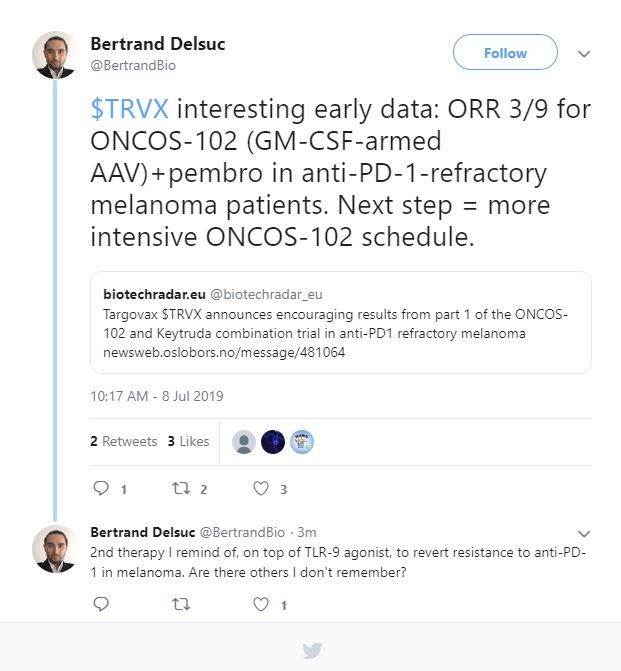The height and width of the screenshot is (671, 621).
Task: Click the Follow button
Action: pos(505,52)
